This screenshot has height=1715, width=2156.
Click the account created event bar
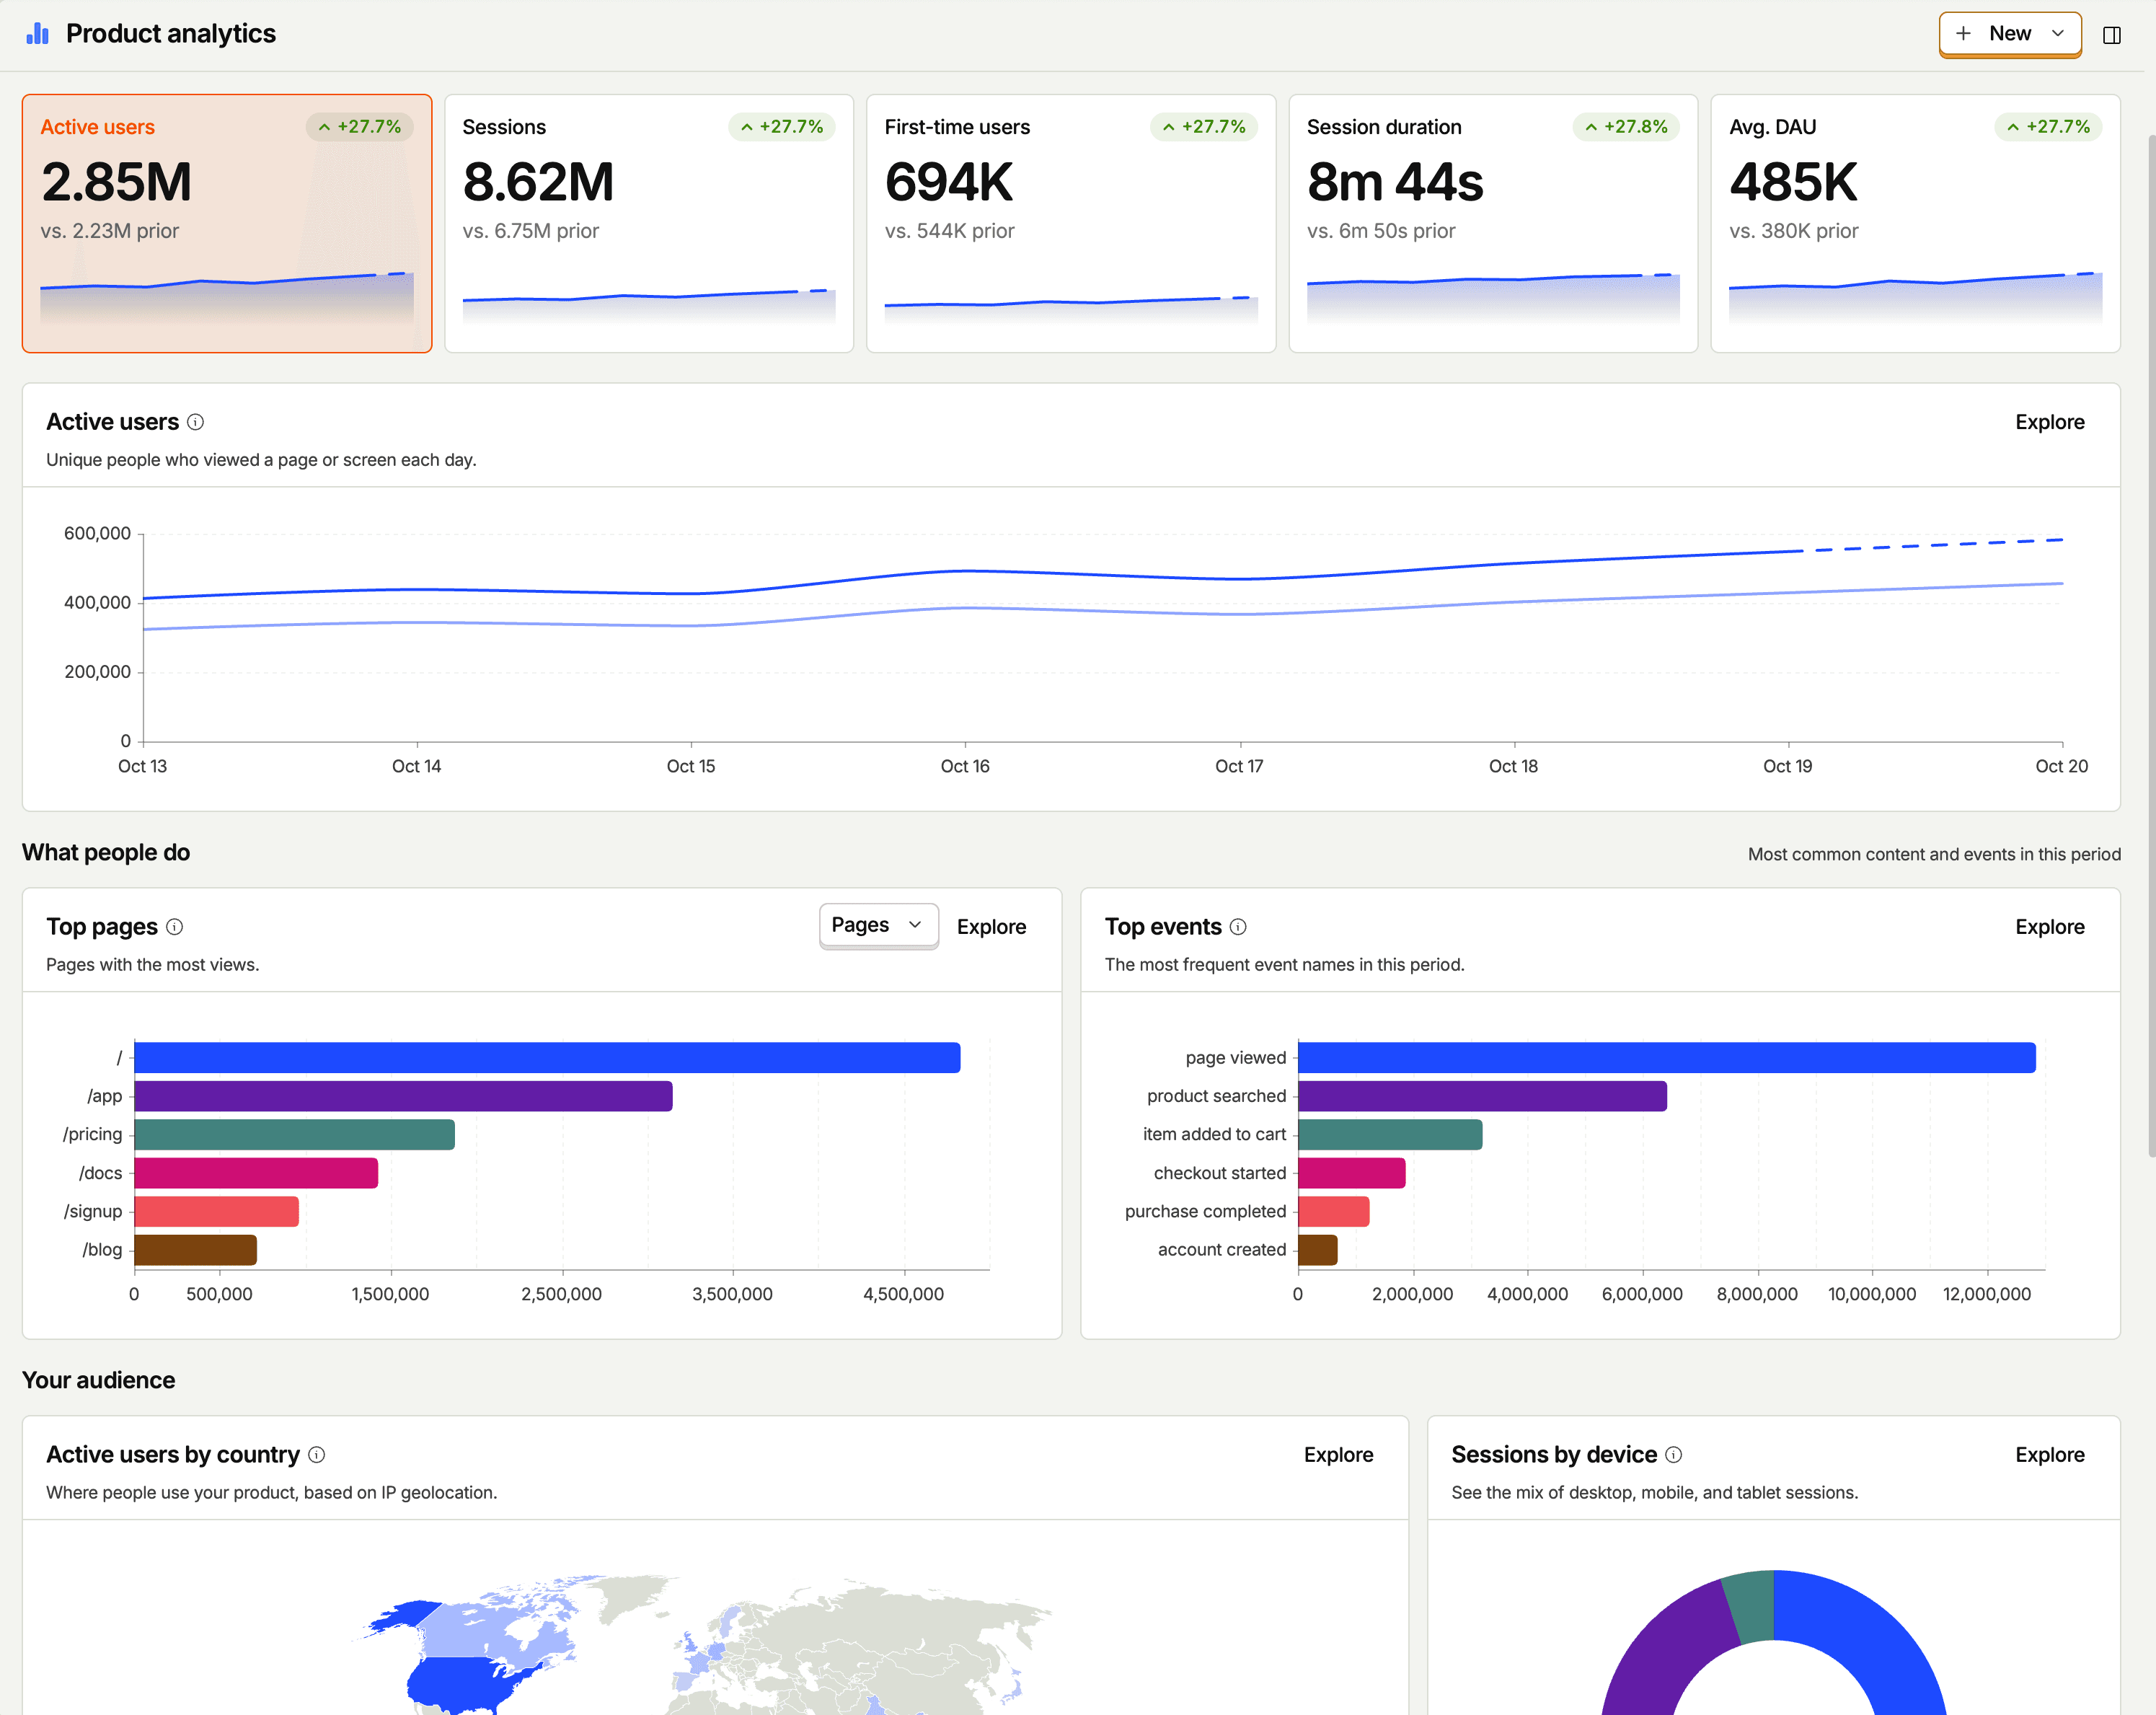coord(1318,1250)
